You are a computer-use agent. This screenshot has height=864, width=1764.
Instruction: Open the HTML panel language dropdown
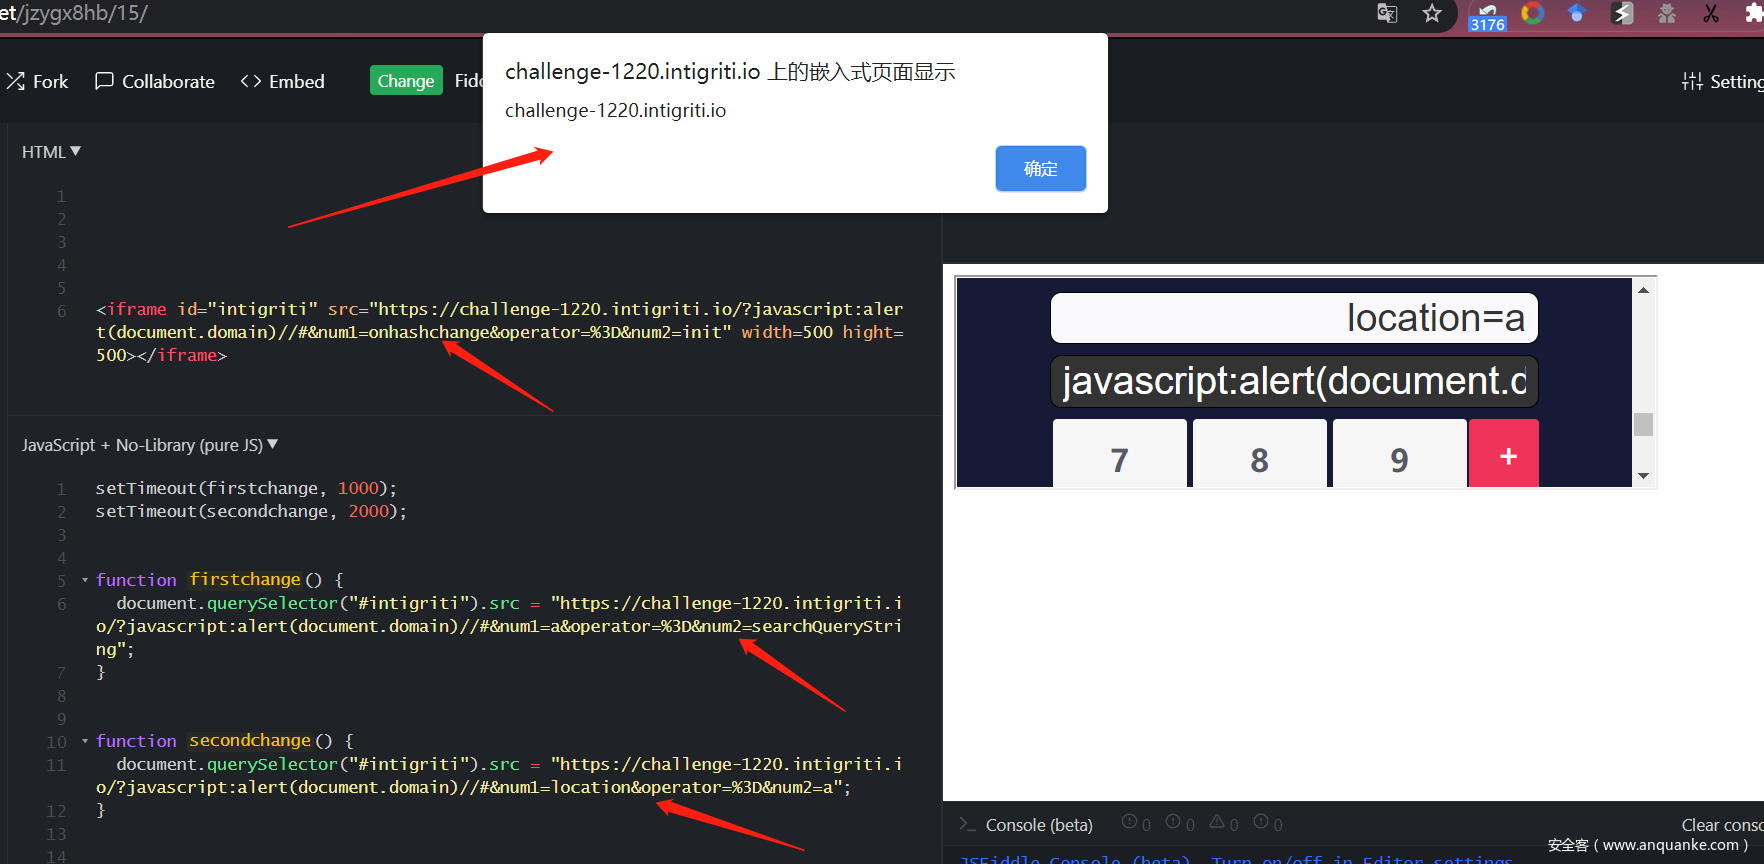(51, 152)
